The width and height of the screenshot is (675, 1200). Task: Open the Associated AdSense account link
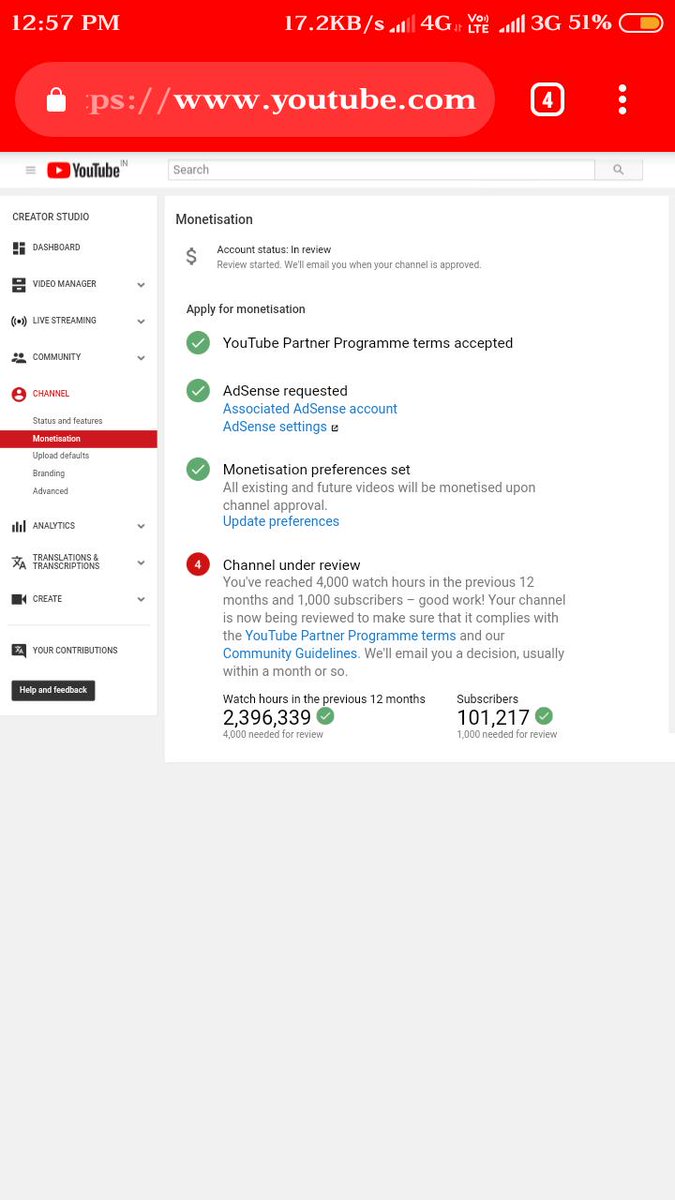pos(310,409)
